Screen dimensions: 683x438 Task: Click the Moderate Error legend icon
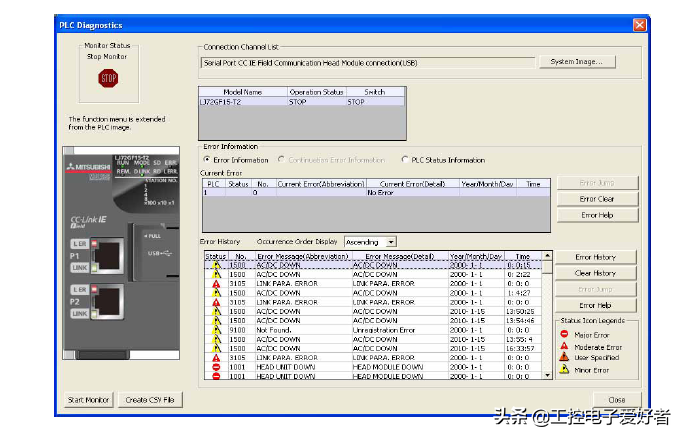[x=564, y=345]
